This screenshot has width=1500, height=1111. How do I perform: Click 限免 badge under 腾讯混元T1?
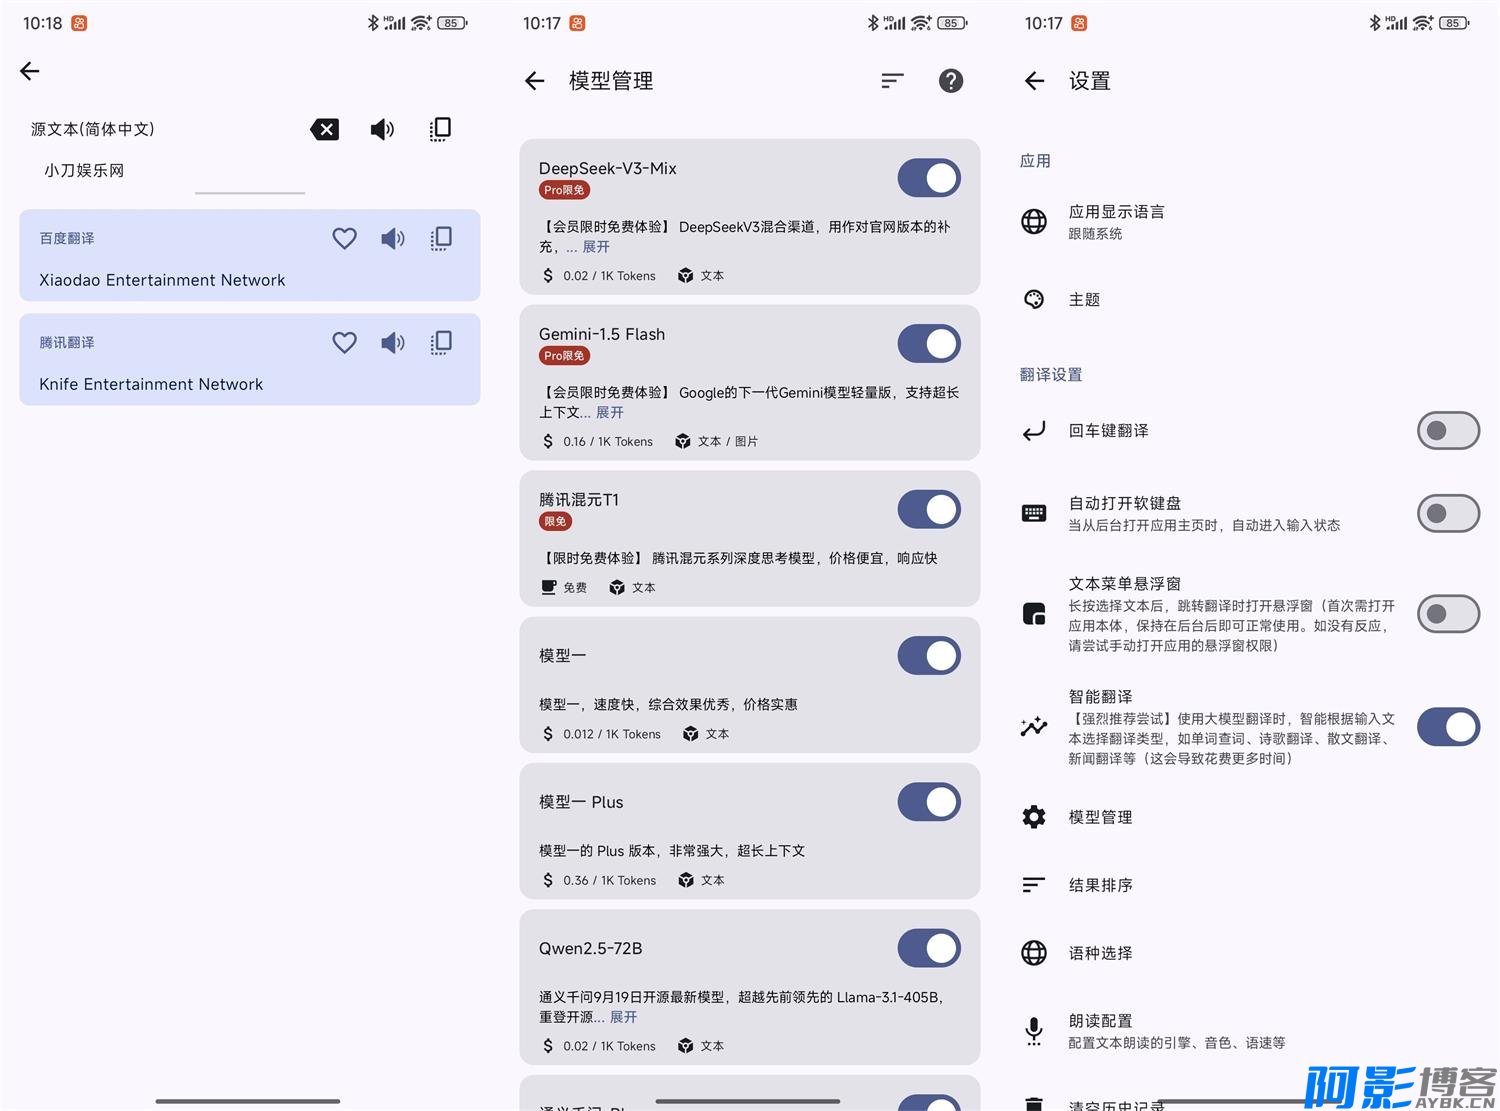click(555, 522)
